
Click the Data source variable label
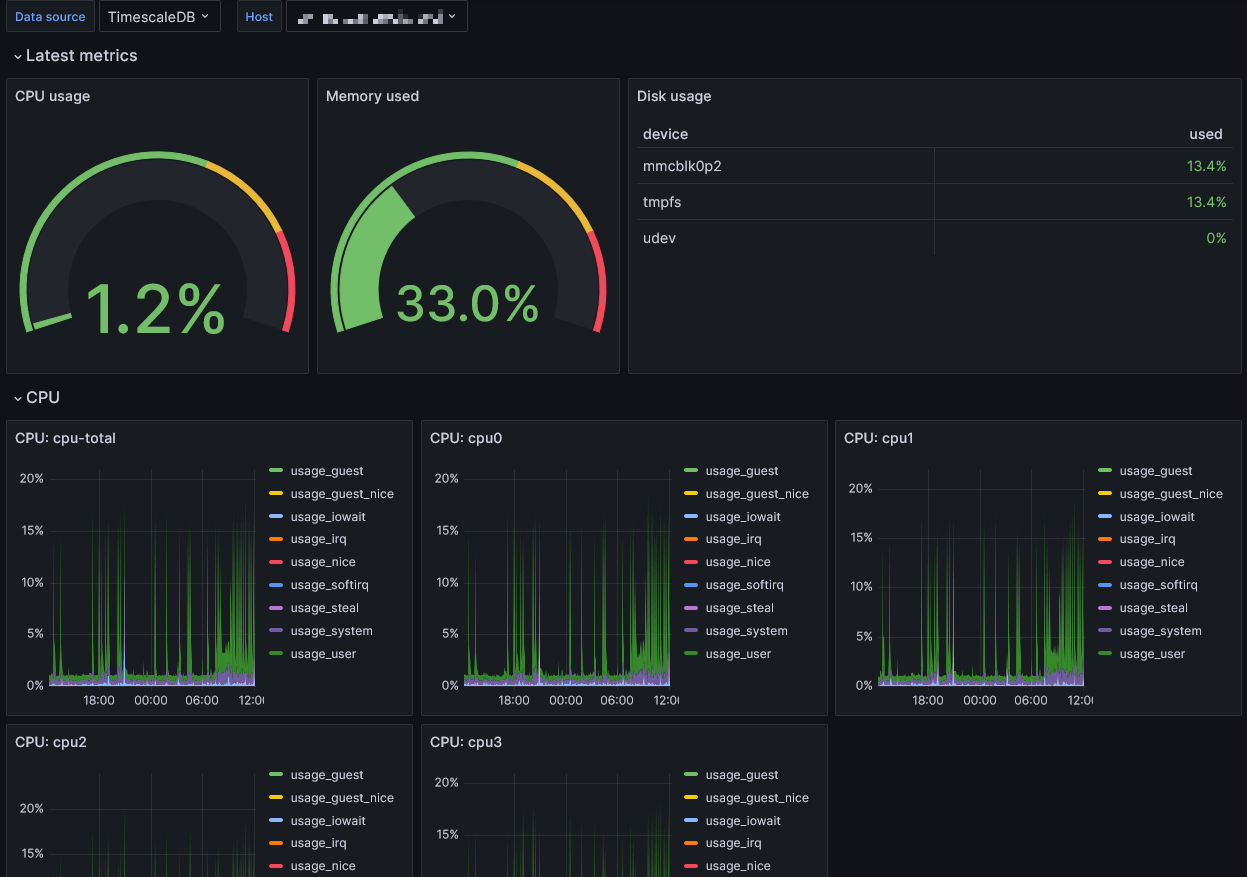point(50,16)
